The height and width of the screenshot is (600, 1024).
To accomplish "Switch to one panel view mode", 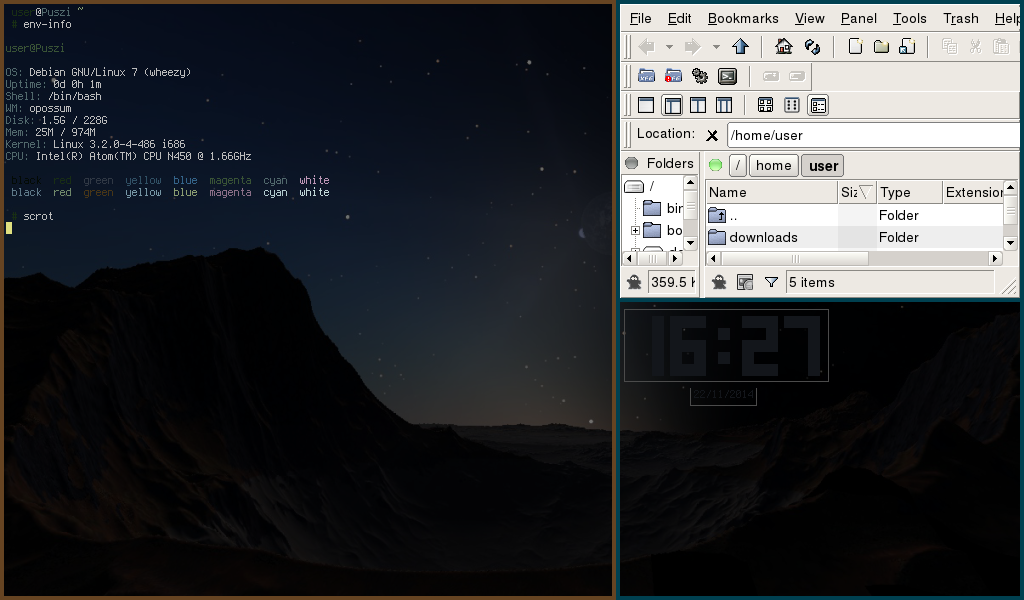I will point(646,105).
